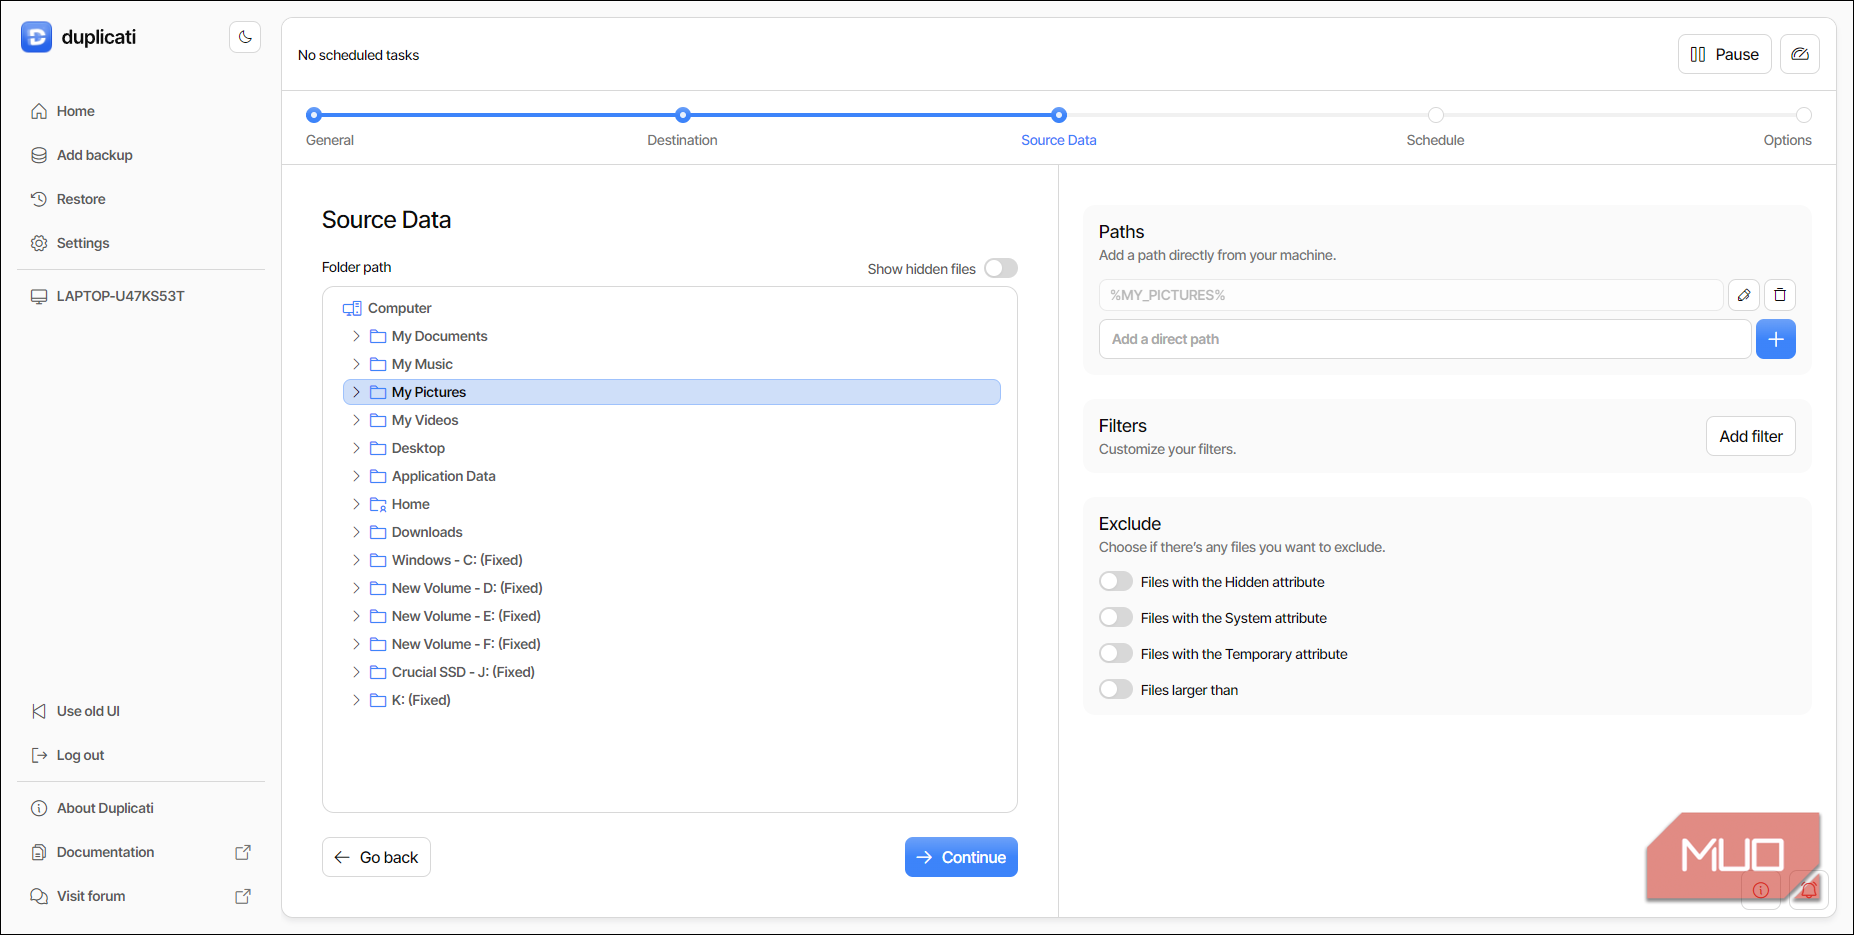Open external link icon next to Documentation
The width and height of the screenshot is (1854, 935).
(x=243, y=852)
